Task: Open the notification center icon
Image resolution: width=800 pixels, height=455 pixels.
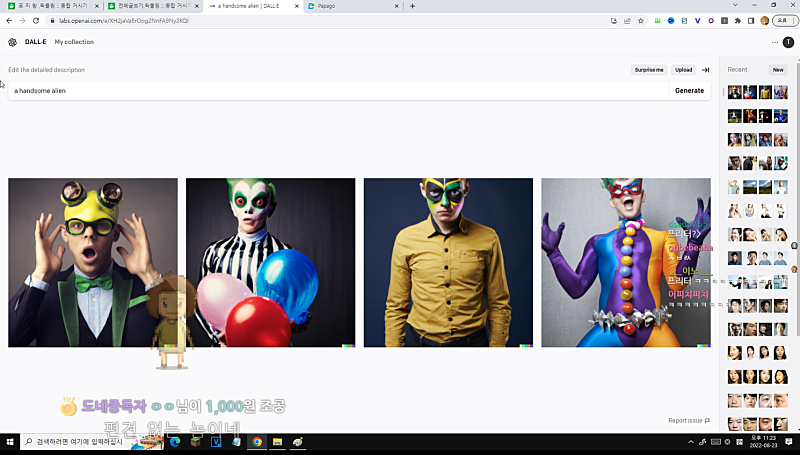Action: pyautogui.click(x=789, y=442)
